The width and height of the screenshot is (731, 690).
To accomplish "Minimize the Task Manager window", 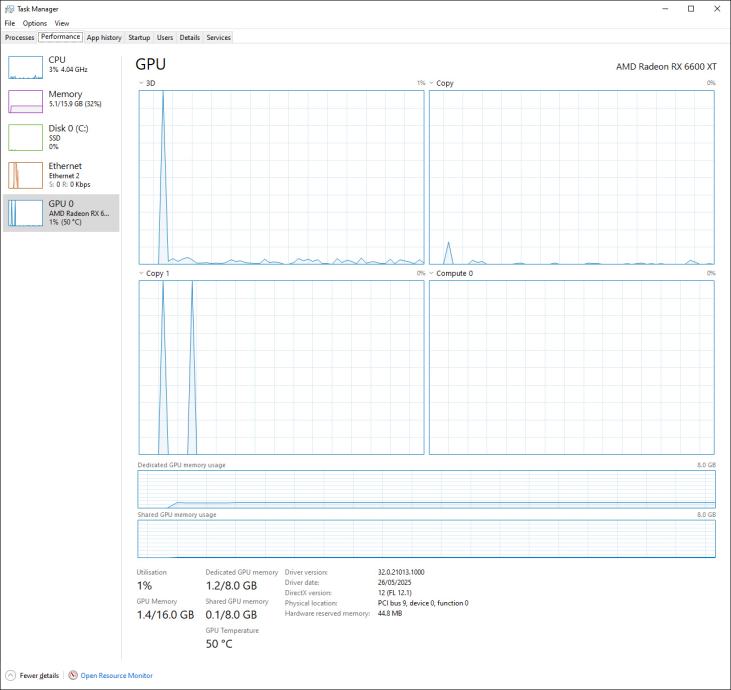I will (665, 9).
